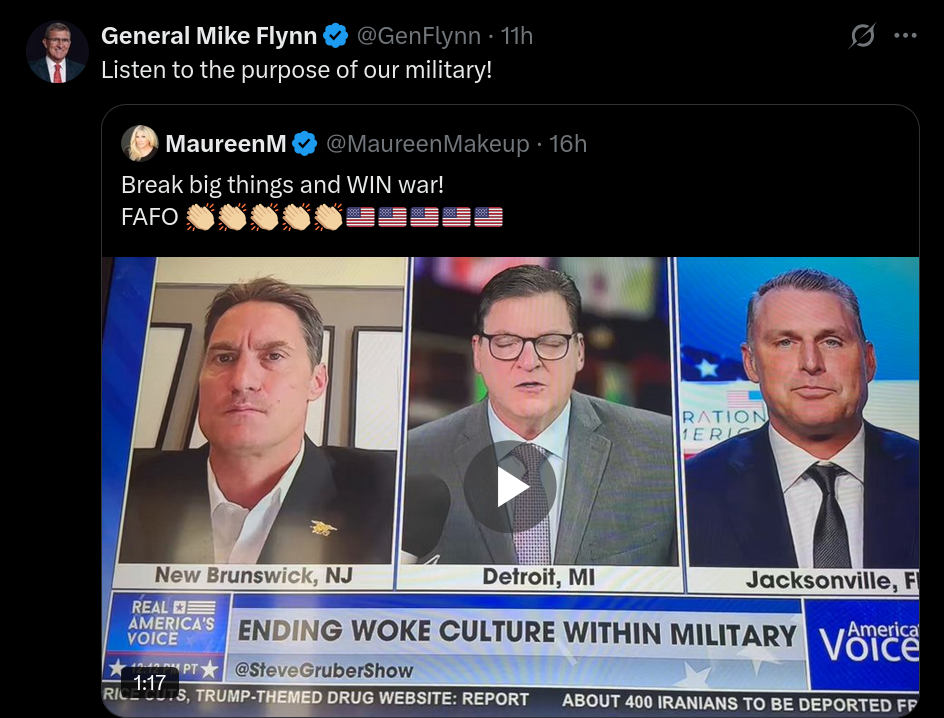Click the @GenFlynn handle

420,37
